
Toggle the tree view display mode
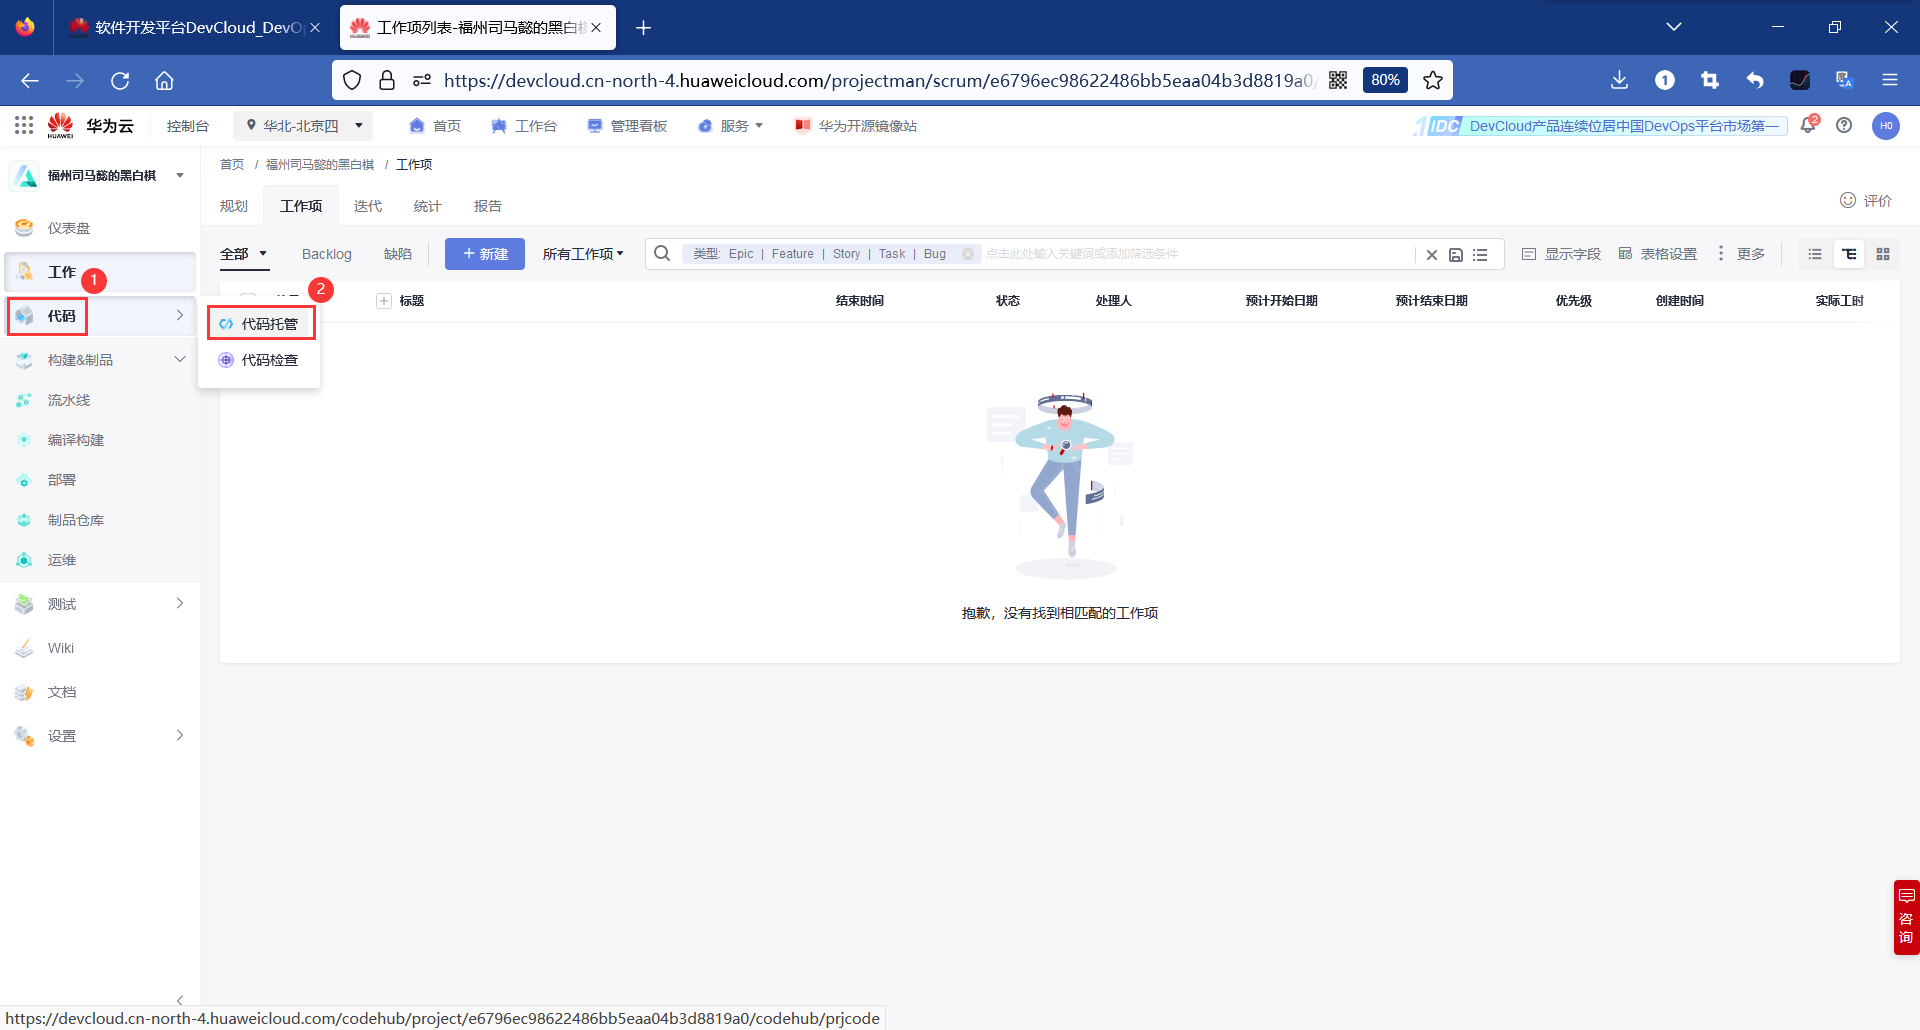[1849, 254]
